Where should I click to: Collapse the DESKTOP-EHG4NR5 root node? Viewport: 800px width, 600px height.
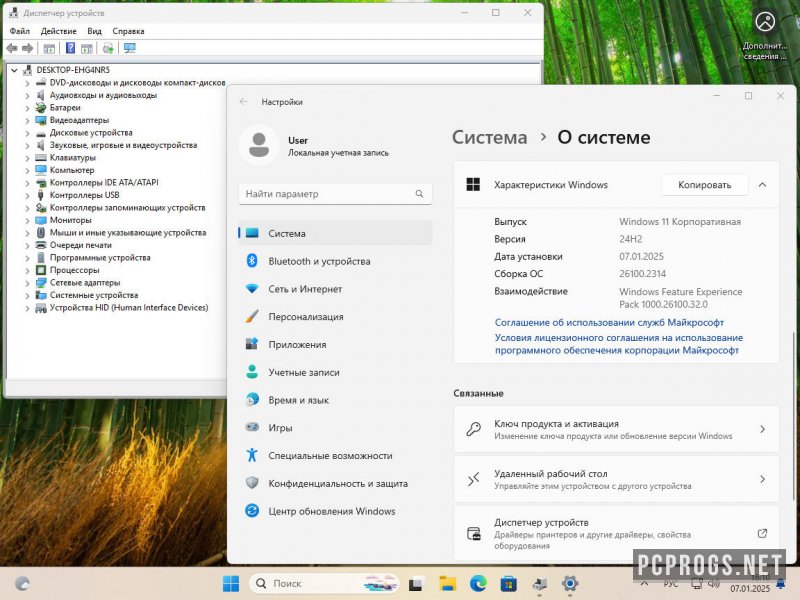pos(14,70)
